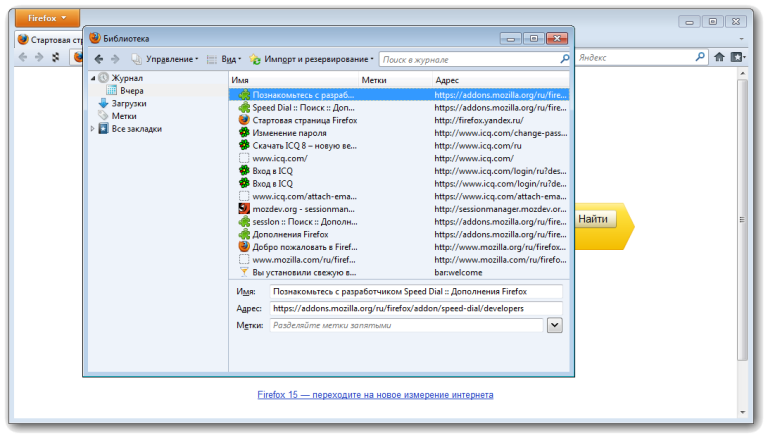The width and height of the screenshot is (768, 438).
Task: Minimize the Библиотека window
Action: pyautogui.click(x=511, y=38)
